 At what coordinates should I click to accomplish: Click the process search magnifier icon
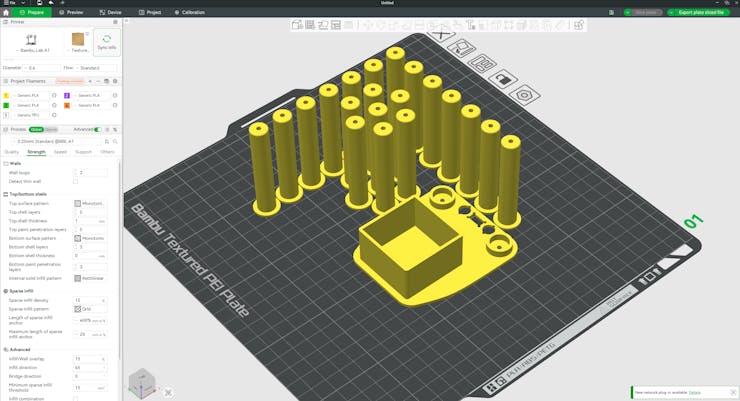pos(115,141)
